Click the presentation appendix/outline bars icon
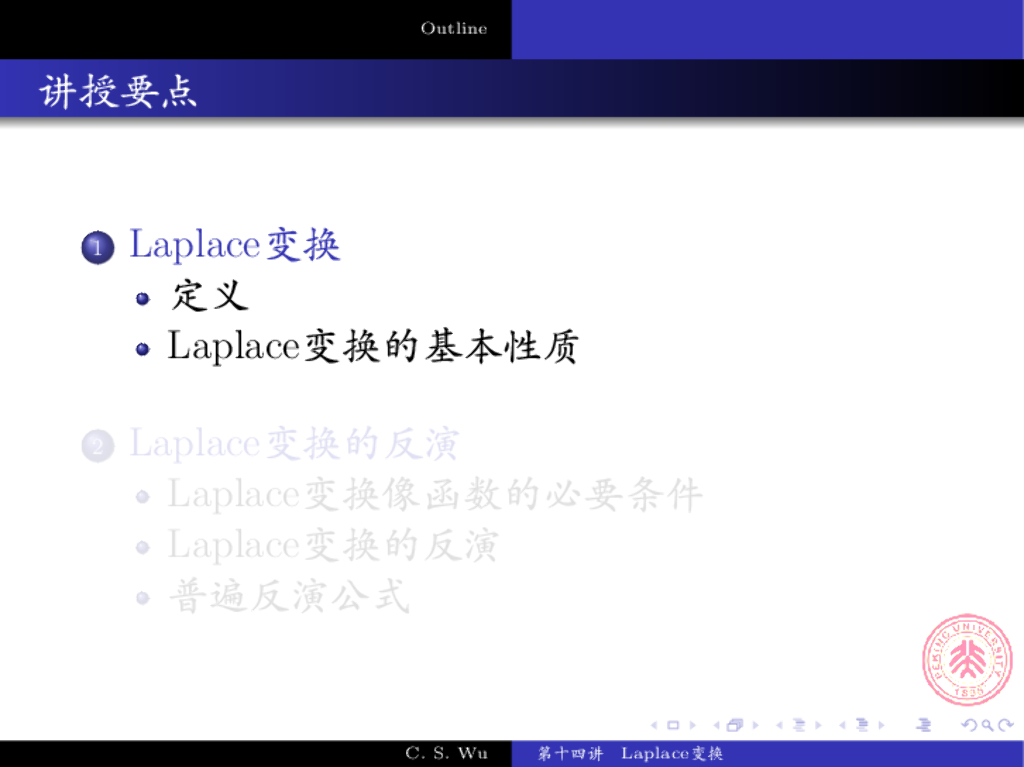This screenshot has height=767, width=1024. [923, 725]
